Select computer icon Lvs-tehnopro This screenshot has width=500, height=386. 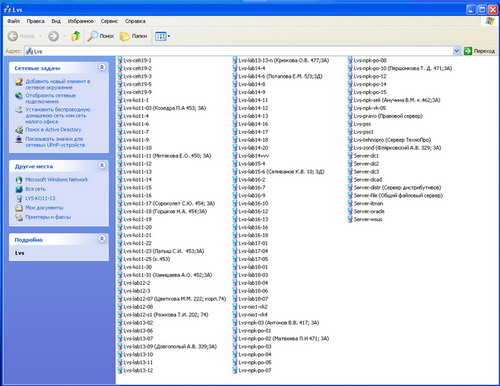350,140
